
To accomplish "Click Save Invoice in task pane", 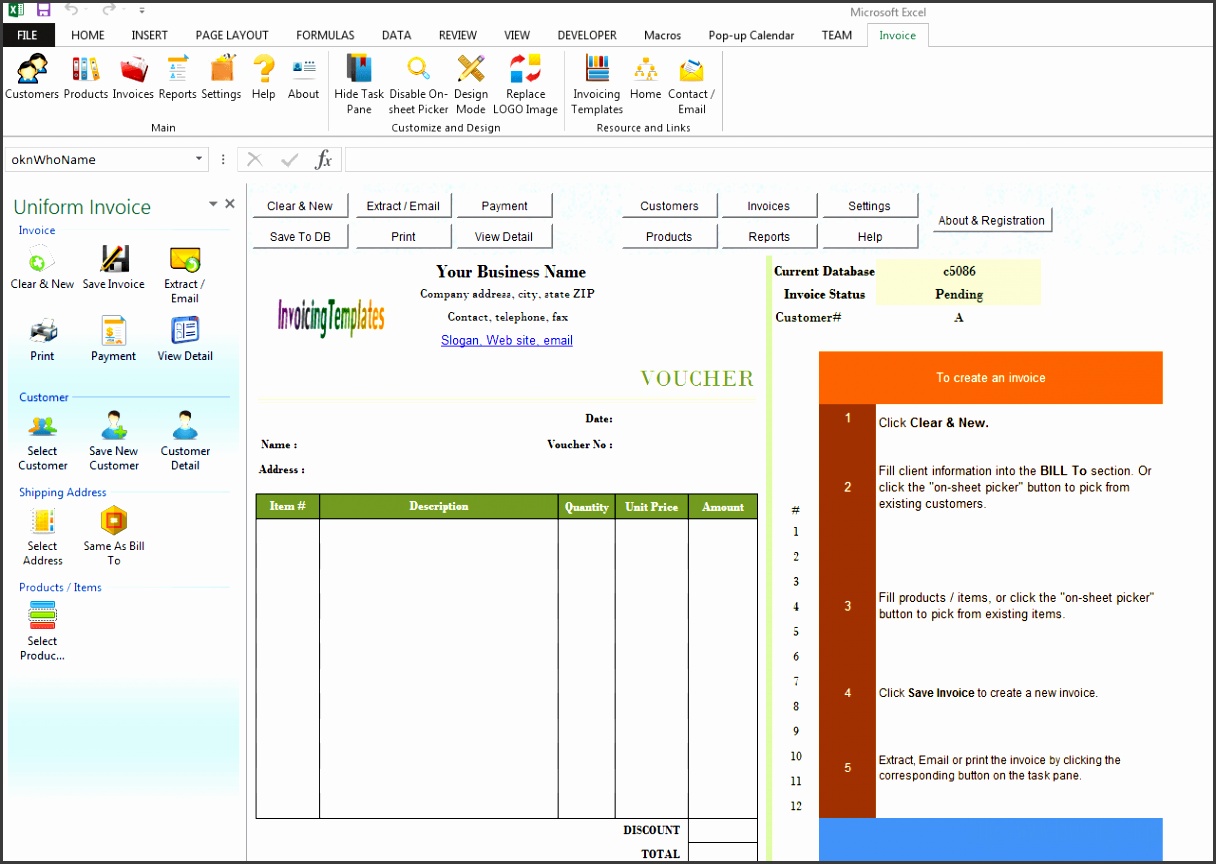I will click(x=114, y=267).
